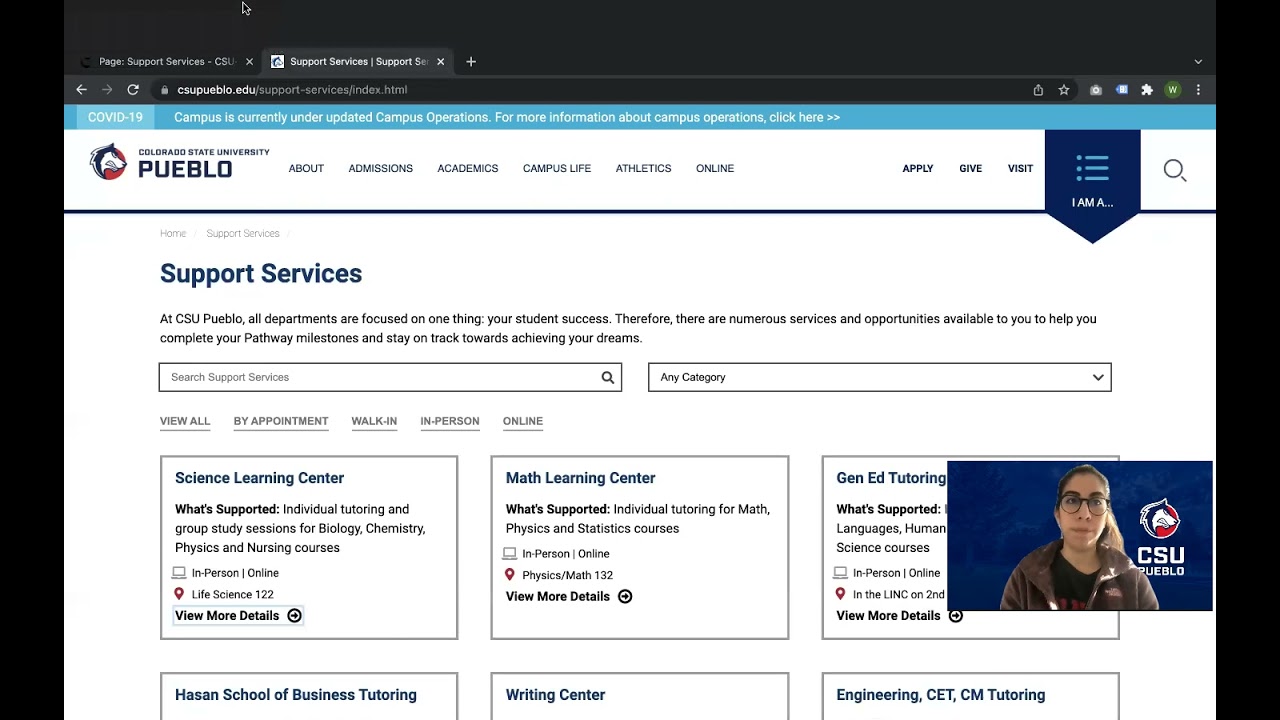Switch to 'Page: Support Services' browser tab
This screenshot has height=720, width=1280.
coord(167,61)
